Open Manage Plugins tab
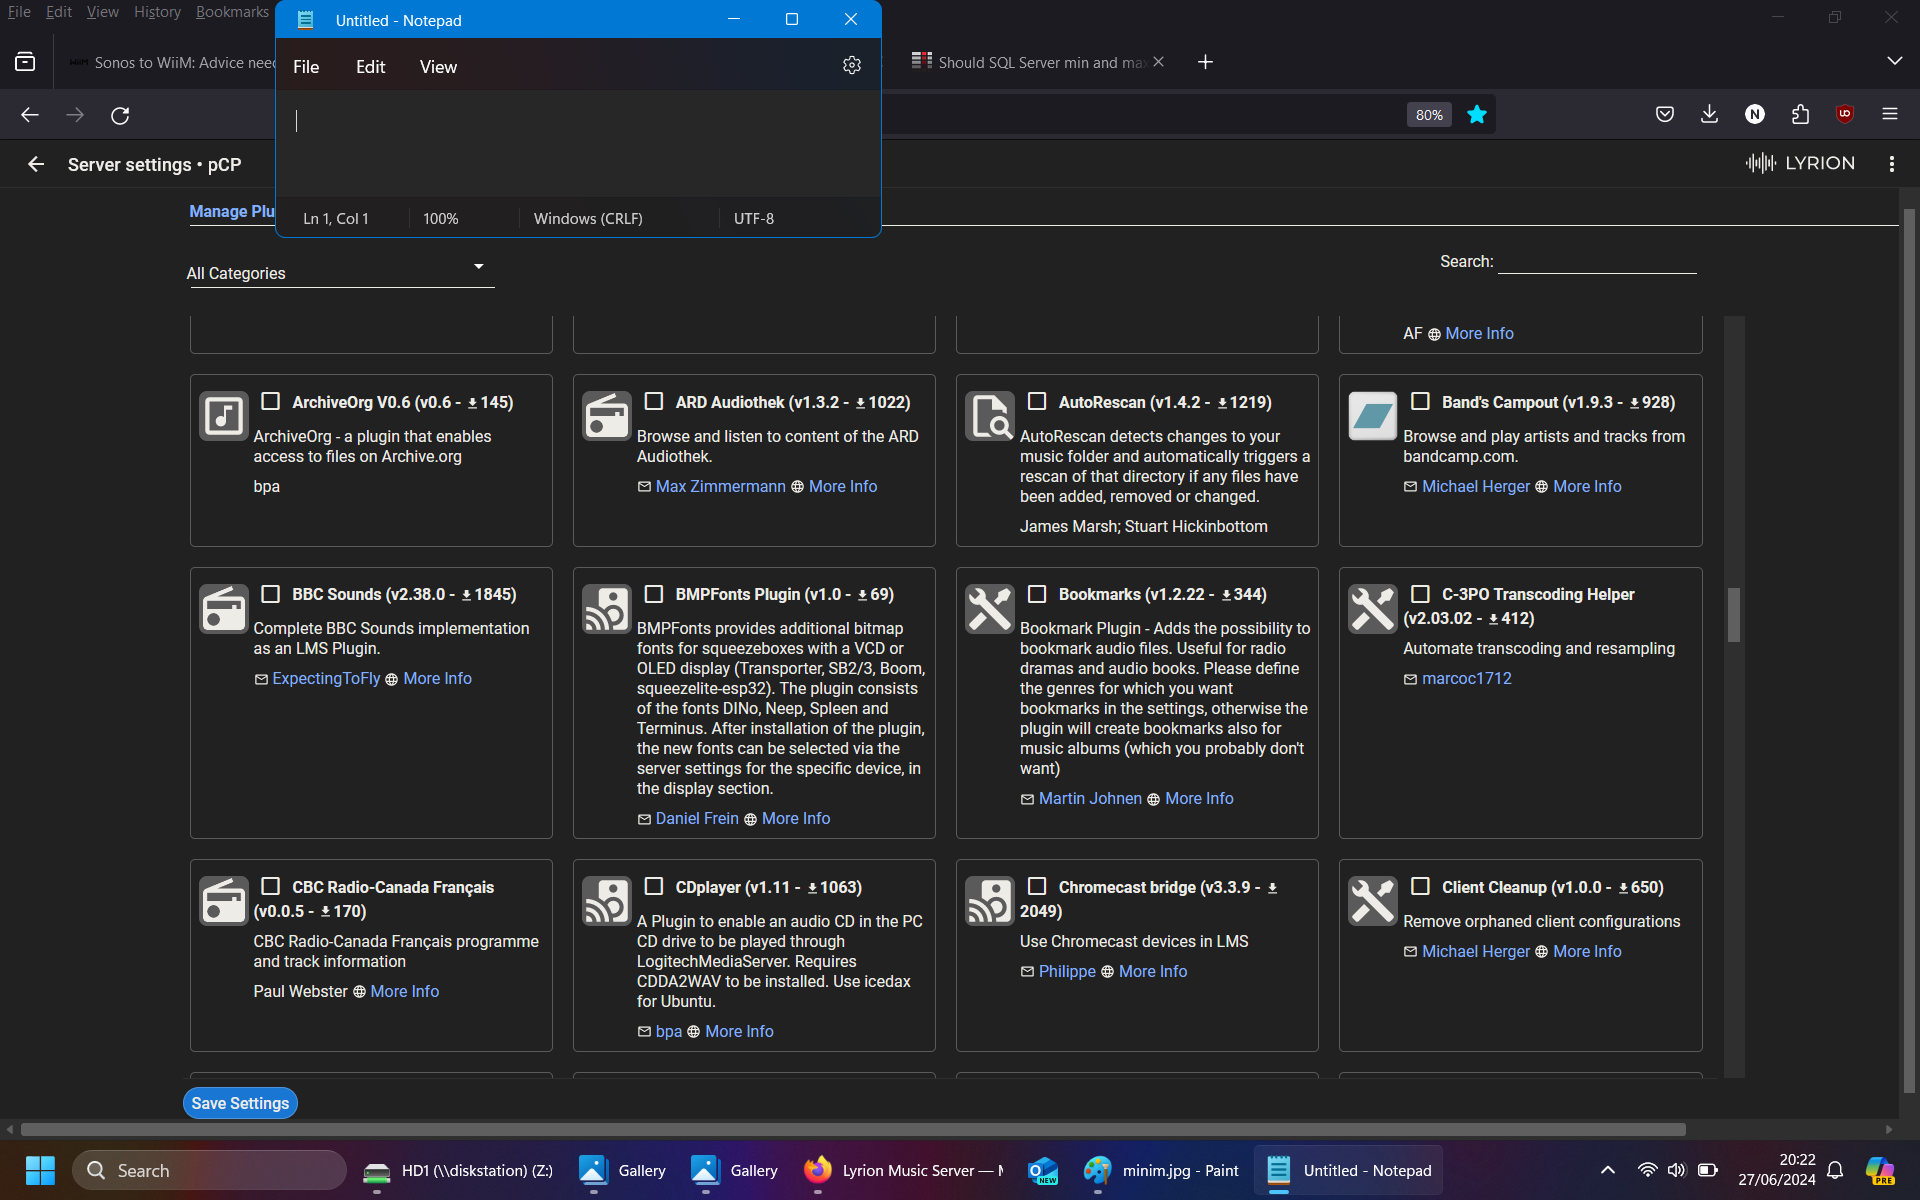1920x1200 pixels. tap(232, 211)
